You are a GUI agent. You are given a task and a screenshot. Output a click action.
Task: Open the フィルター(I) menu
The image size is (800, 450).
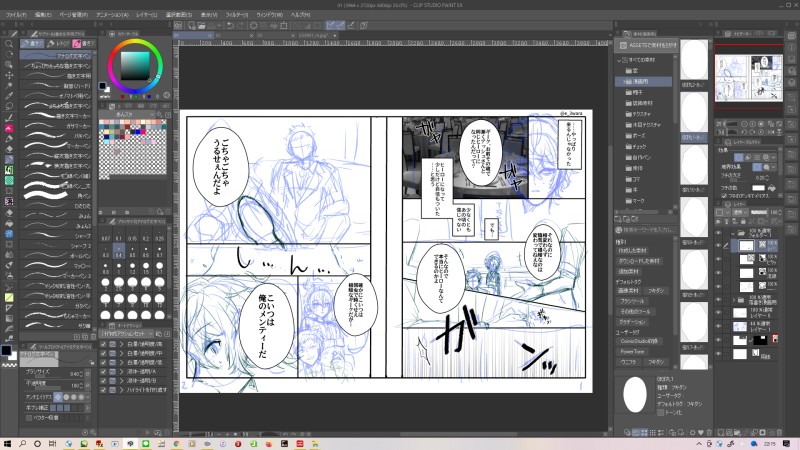[237, 15]
